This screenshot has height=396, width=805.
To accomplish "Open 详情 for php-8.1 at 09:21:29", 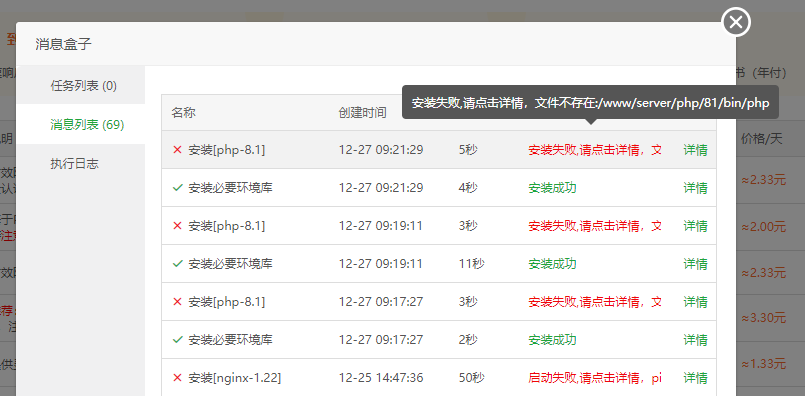I will point(695,150).
